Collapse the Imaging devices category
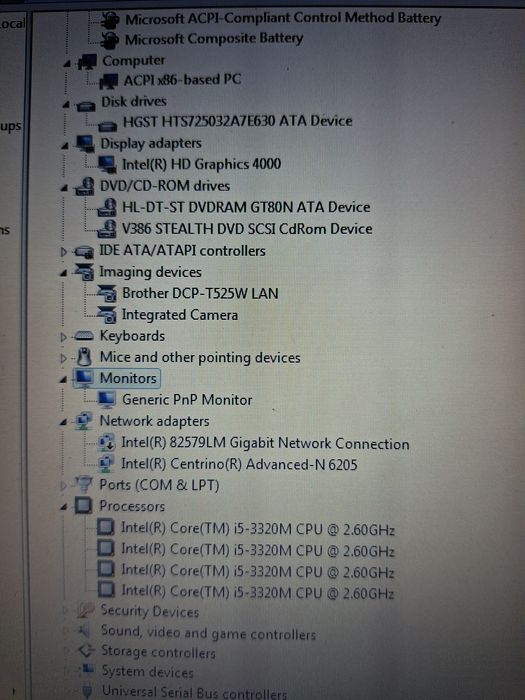This screenshot has height=700, width=525. (63, 273)
